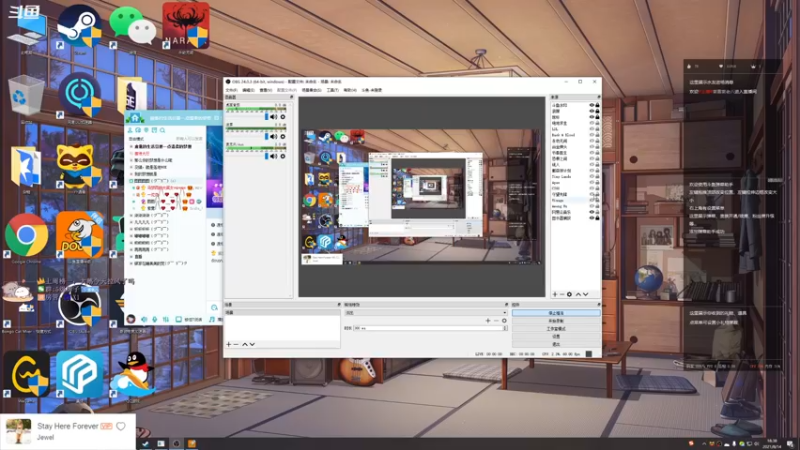The height and width of the screenshot is (450, 800).
Task: Click the search magnifier in YY window toolbar
Action: point(162,131)
